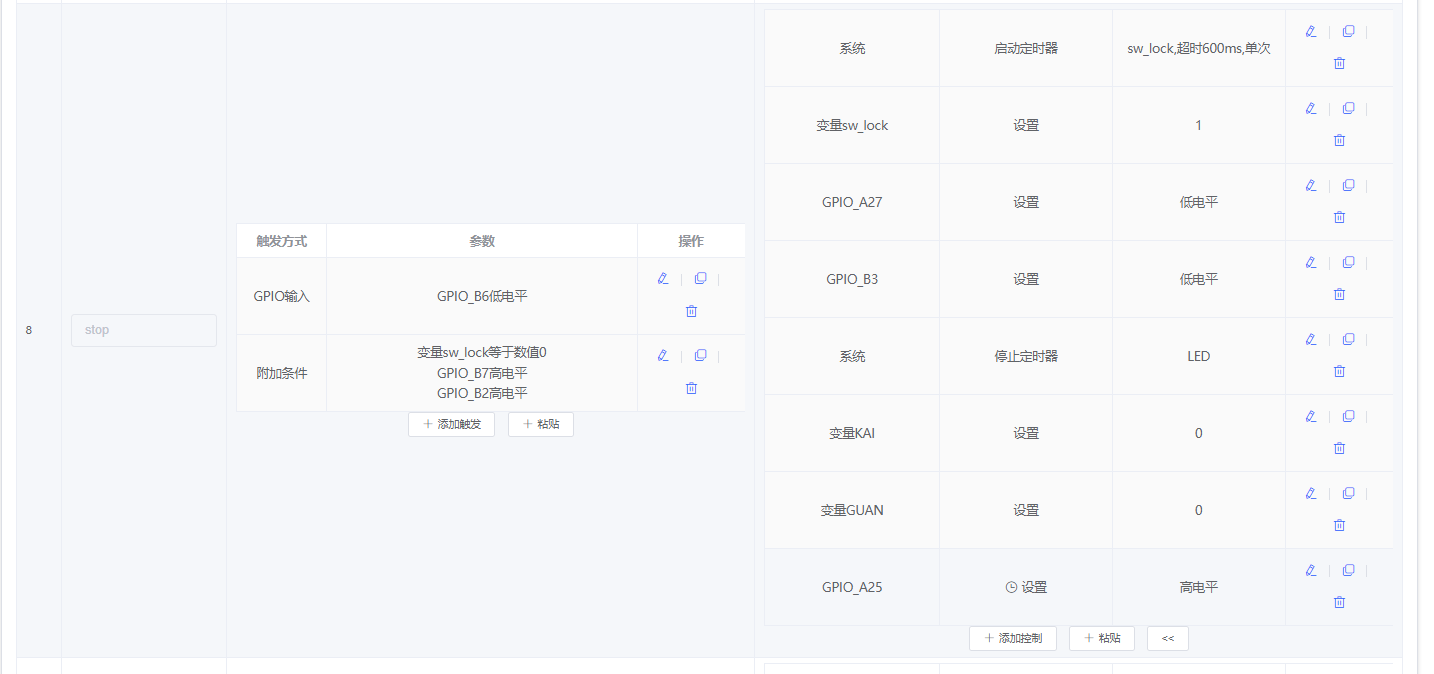
Task: Delete the 变量KAI setting row
Action: (1339, 448)
